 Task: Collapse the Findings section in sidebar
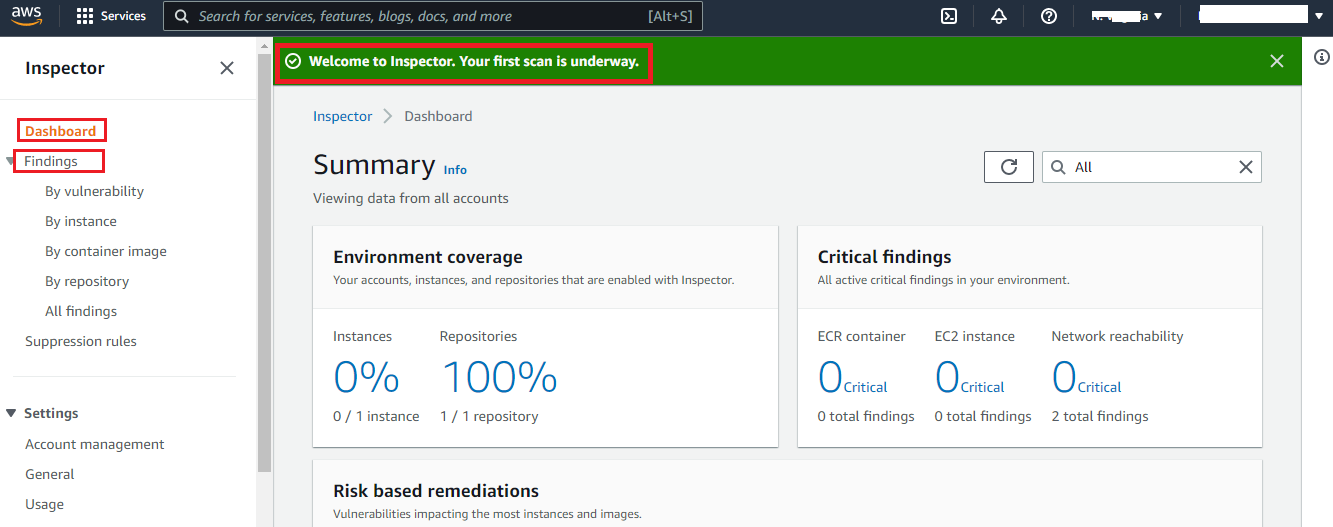pyautogui.click(x=10, y=161)
